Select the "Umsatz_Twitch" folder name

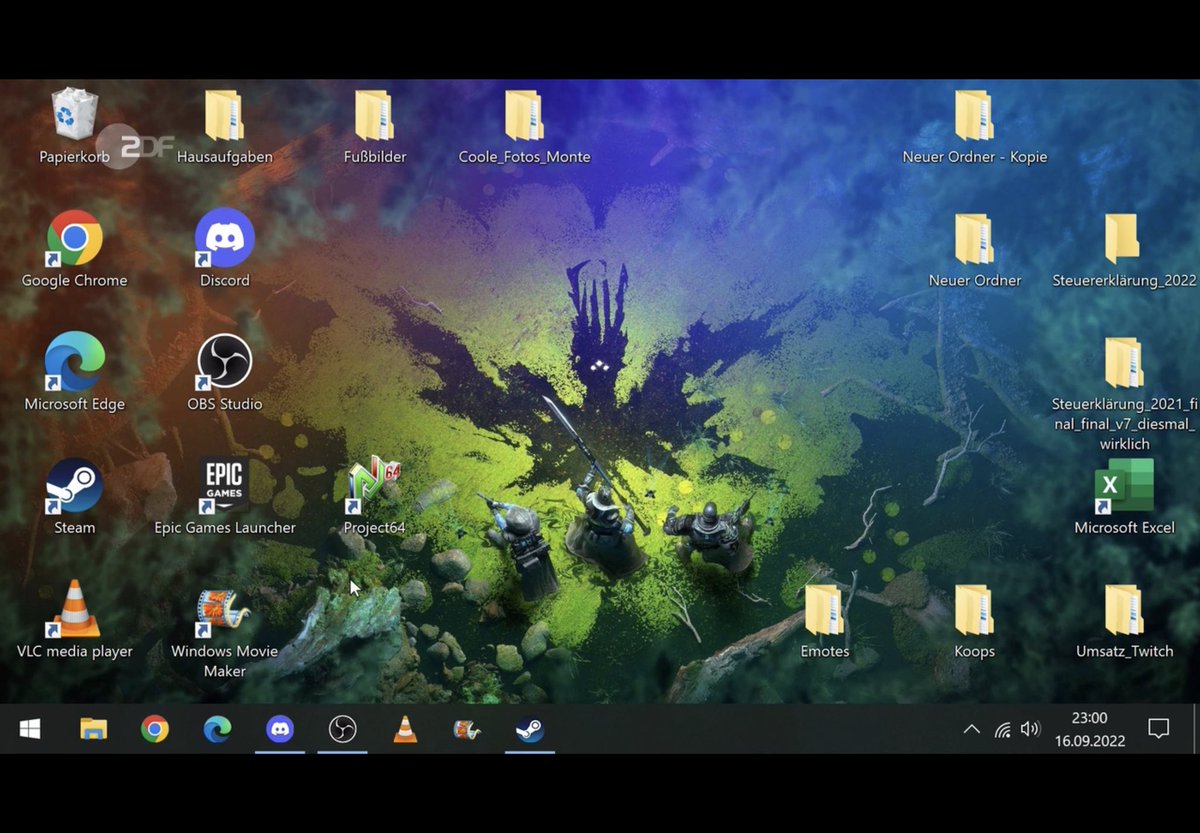coord(1124,651)
